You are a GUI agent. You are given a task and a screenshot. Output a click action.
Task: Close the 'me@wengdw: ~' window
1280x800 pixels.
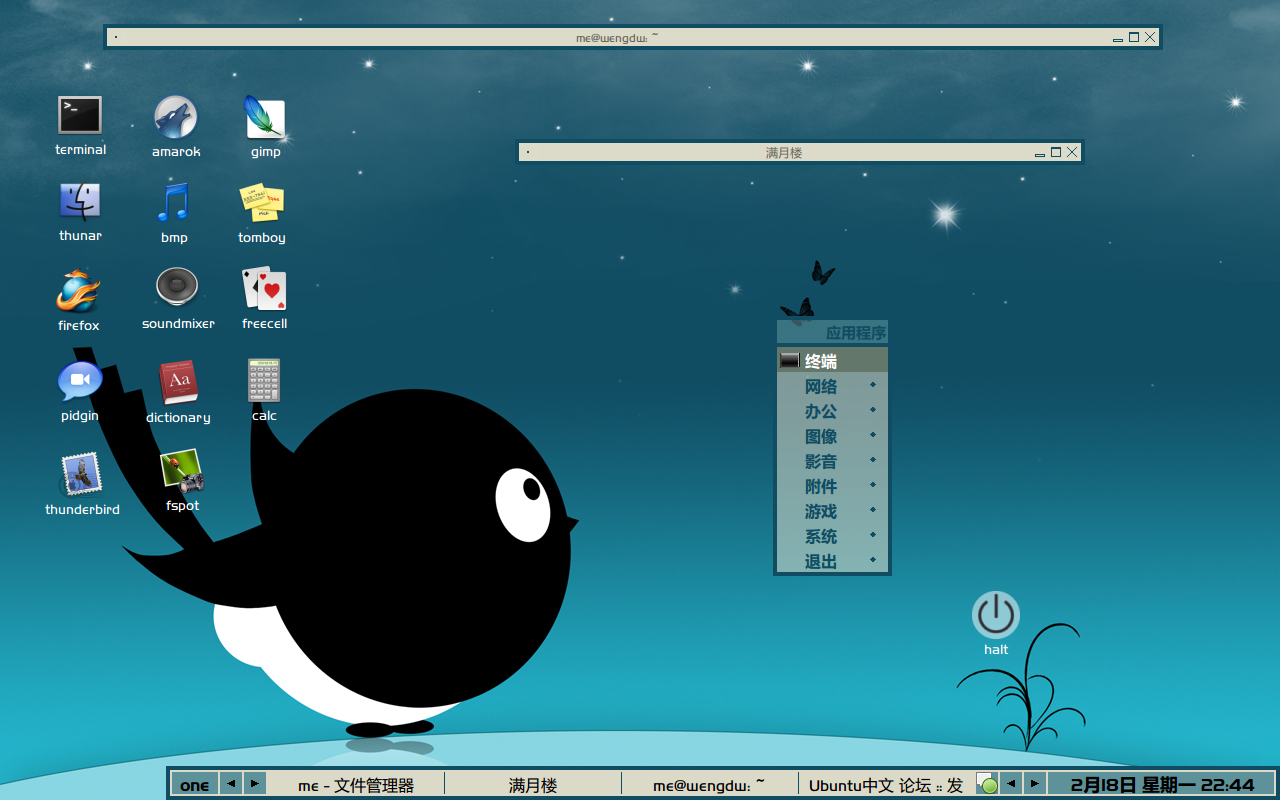coord(1150,37)
